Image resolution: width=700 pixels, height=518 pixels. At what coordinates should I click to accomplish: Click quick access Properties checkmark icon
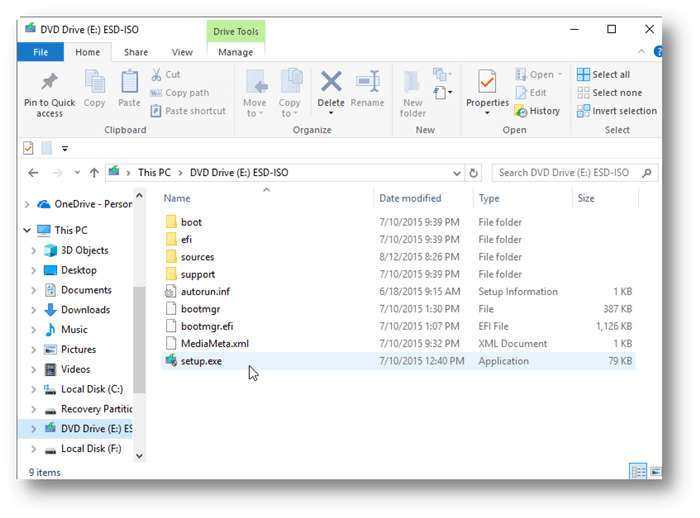point(28,148)
